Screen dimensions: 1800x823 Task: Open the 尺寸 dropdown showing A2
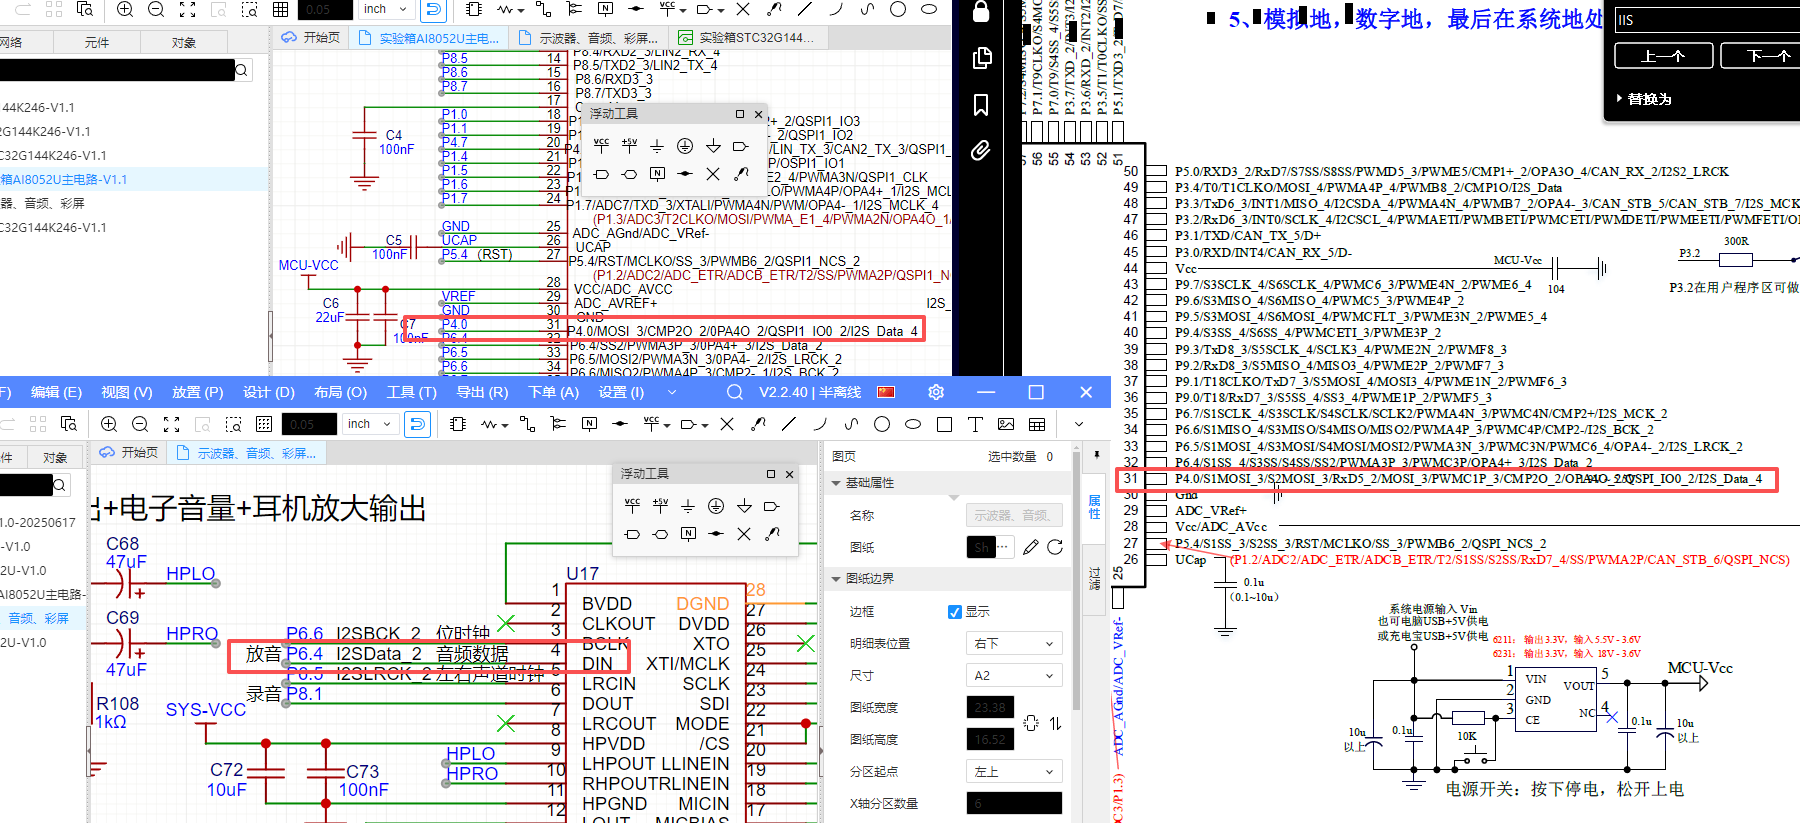(1013, 675)
